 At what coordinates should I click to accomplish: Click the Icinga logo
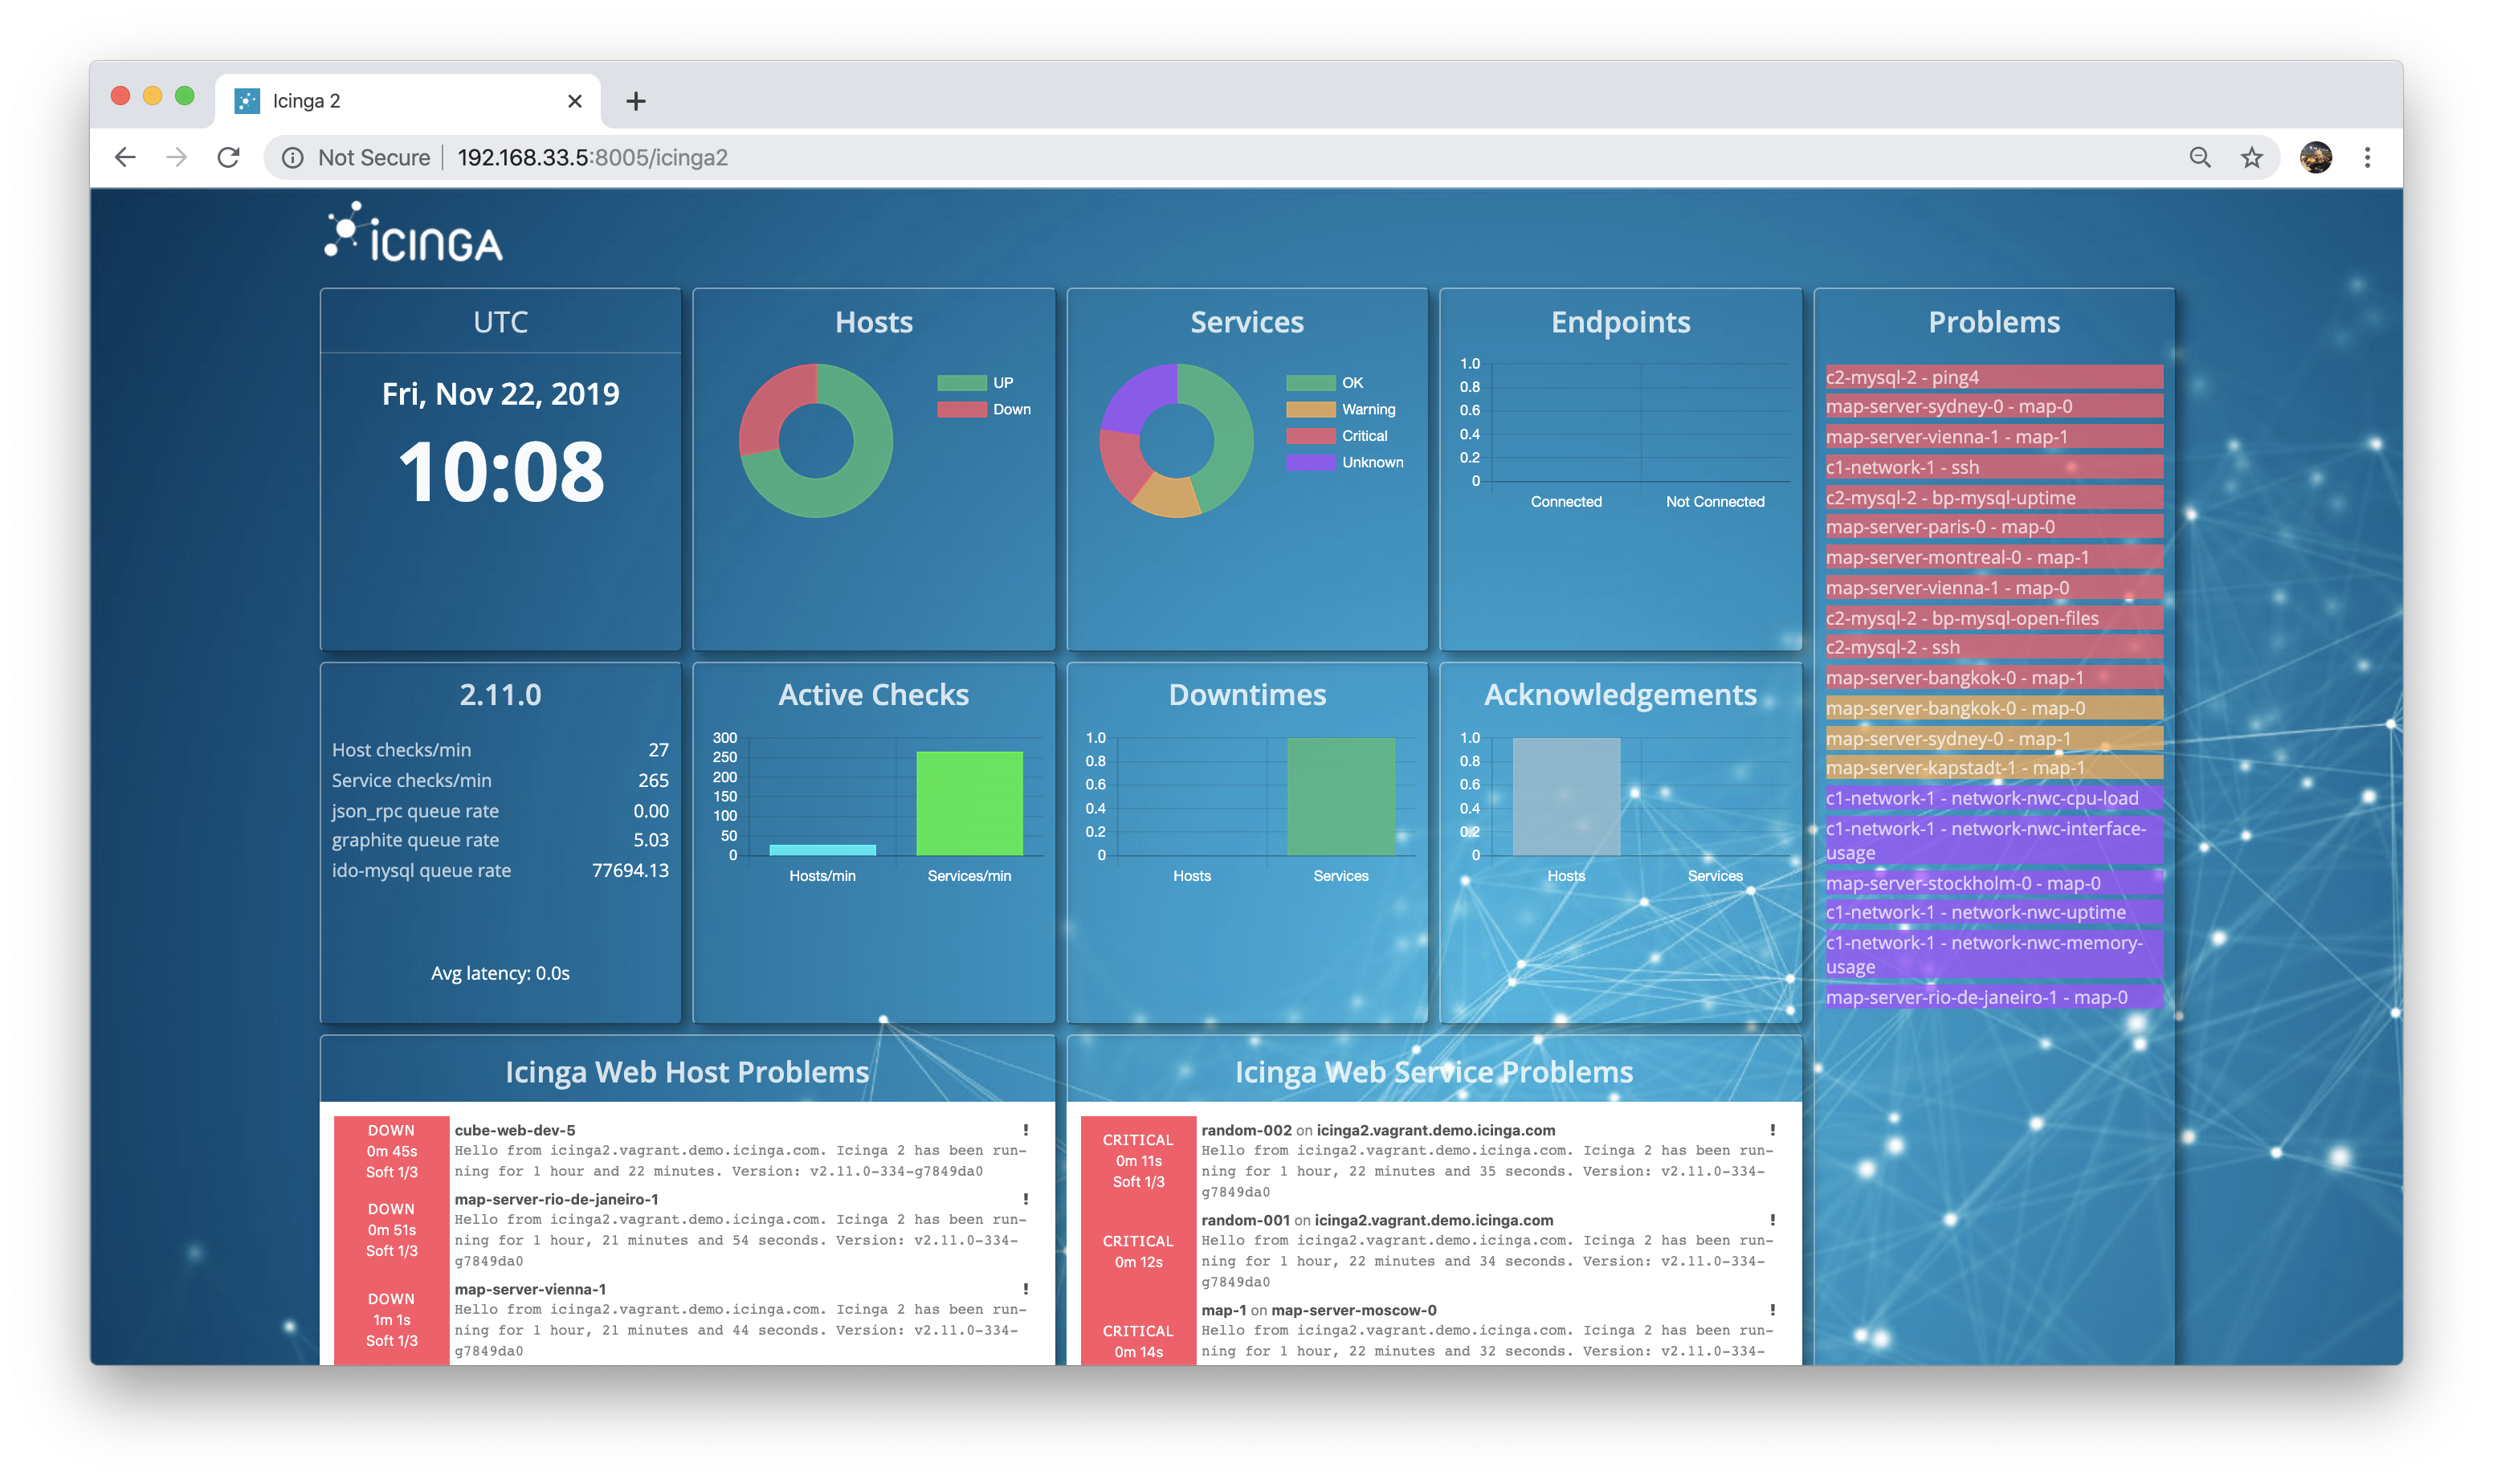[x=413, y=232]
